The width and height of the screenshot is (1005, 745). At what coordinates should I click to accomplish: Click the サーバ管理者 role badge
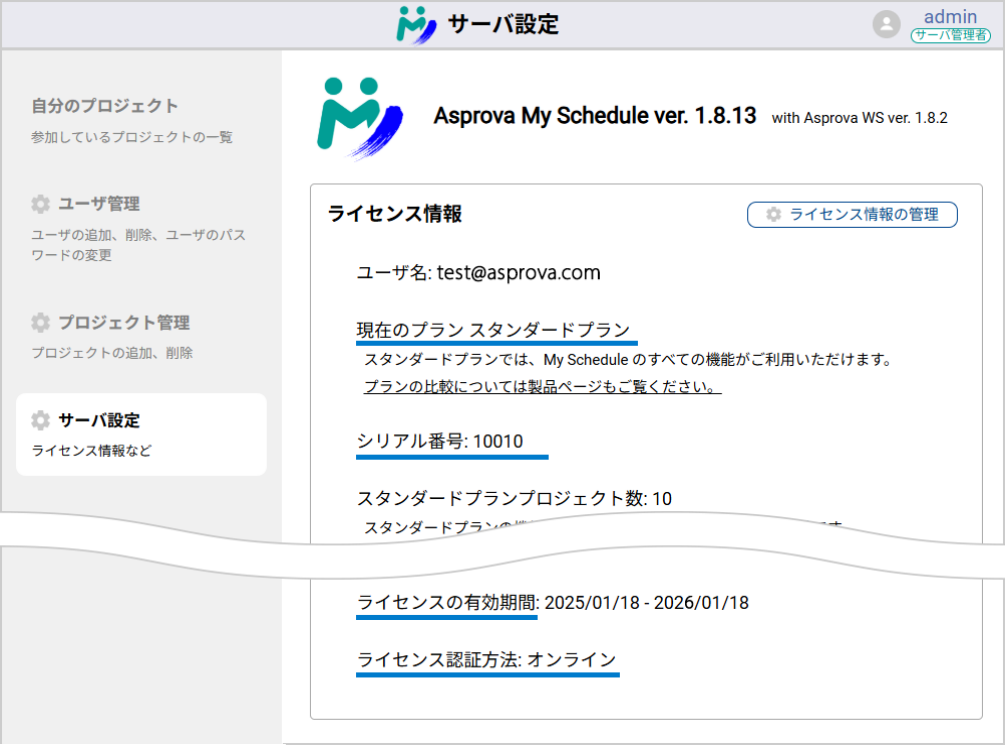tap(951, 35)
